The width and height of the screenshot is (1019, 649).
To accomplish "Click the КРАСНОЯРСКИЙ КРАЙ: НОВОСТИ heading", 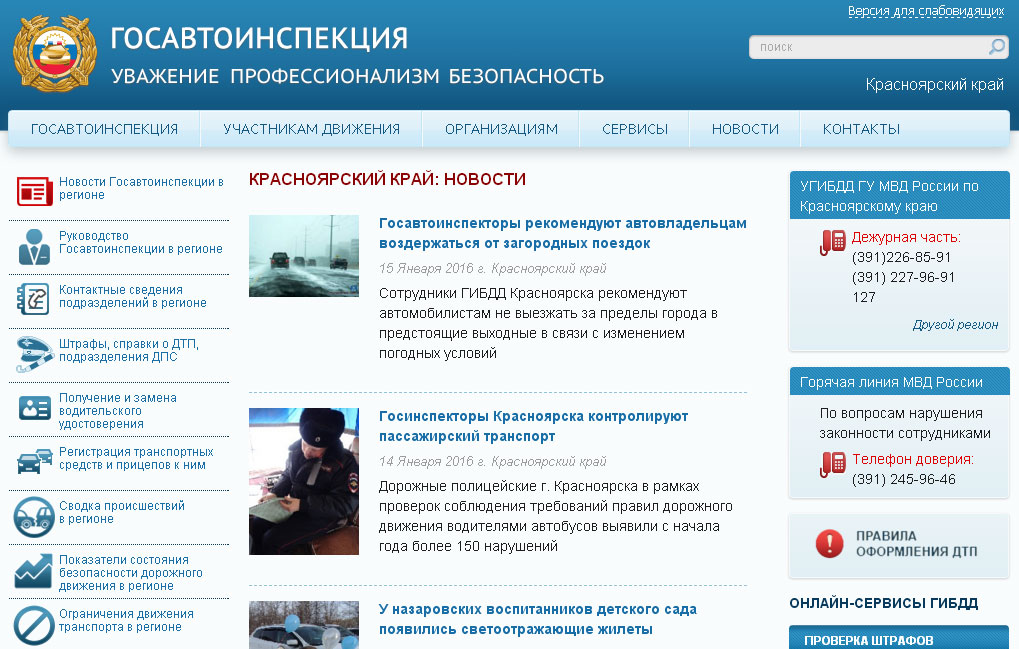I will (387, 179).
